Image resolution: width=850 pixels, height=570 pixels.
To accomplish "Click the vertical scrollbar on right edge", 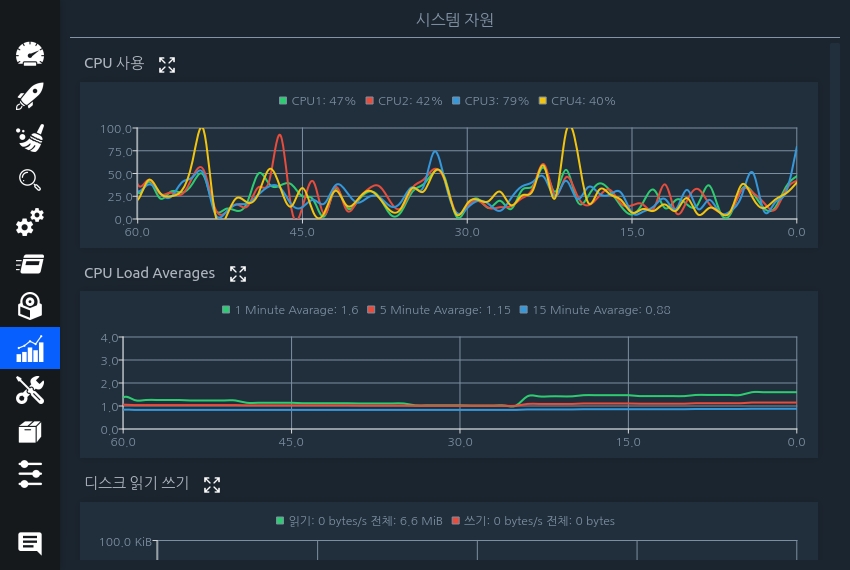I will tap(835, 125).
